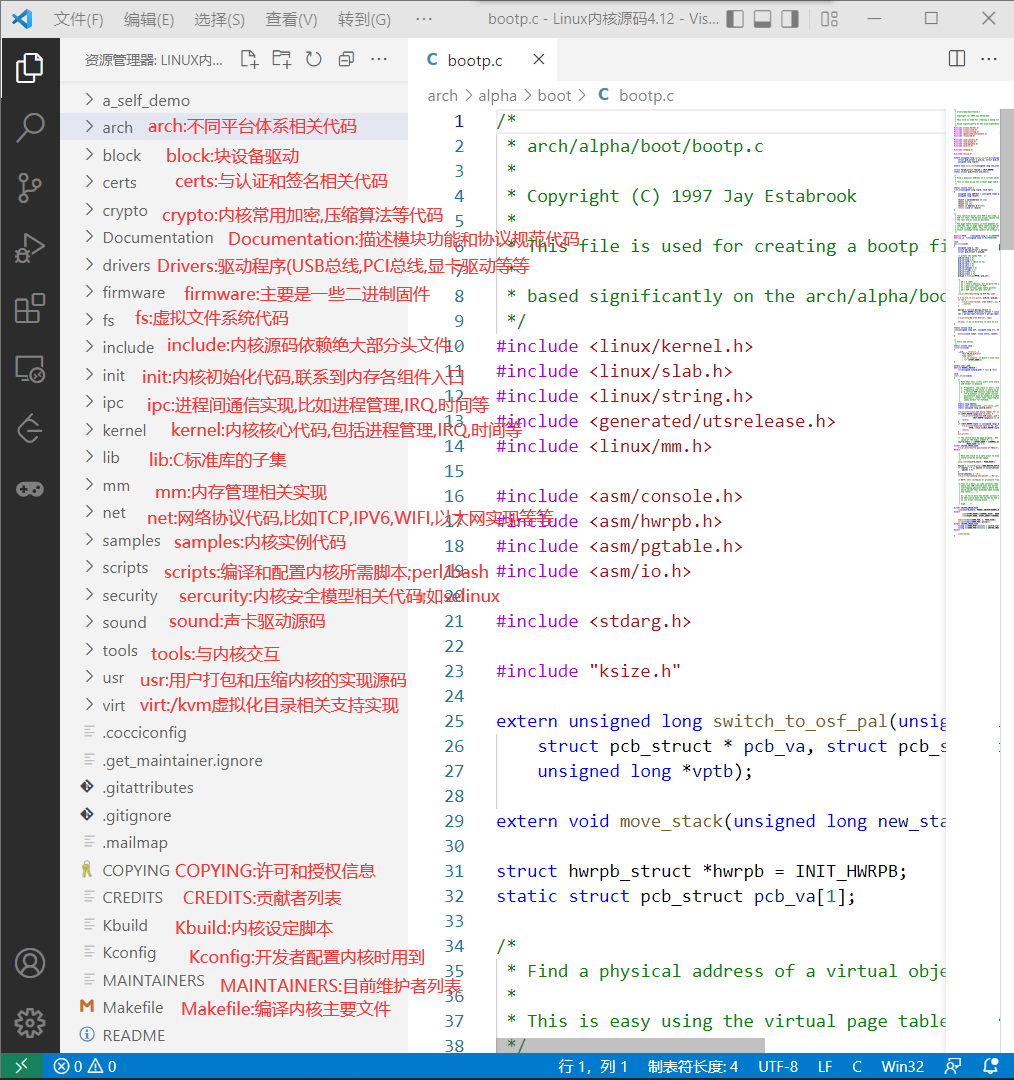Open the overflow menu in title bar
Image resolution: width=1014 pixels, height=1080 pixels.
(x=424, y=19)
